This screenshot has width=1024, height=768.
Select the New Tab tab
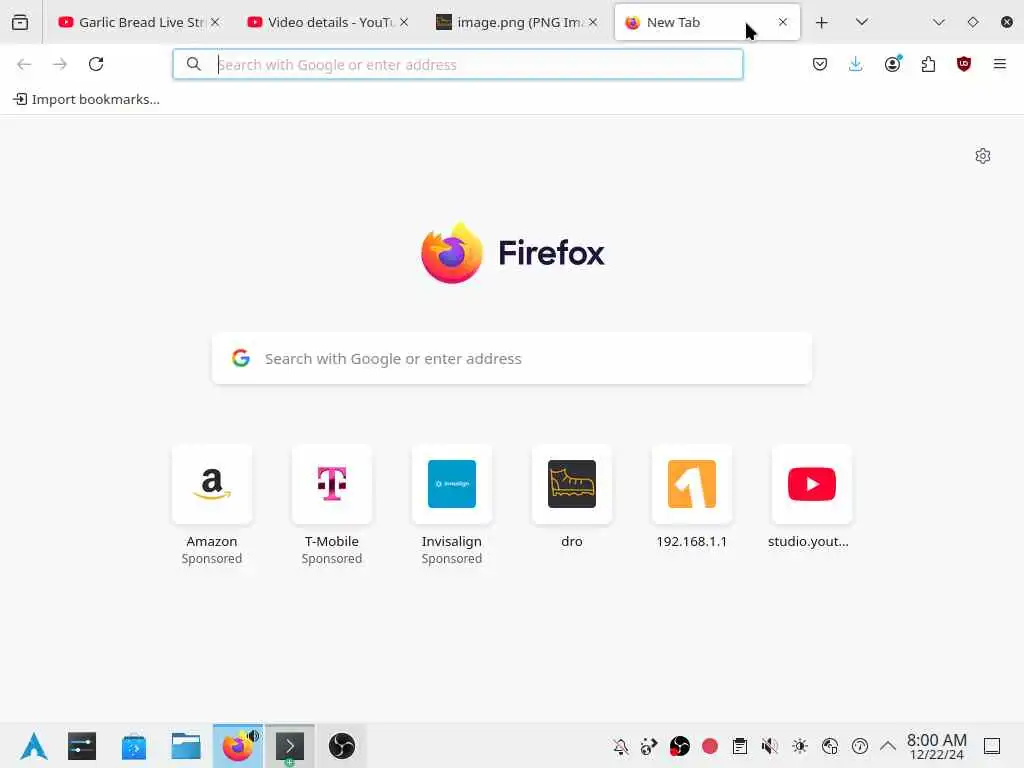(x=707, y=22)
